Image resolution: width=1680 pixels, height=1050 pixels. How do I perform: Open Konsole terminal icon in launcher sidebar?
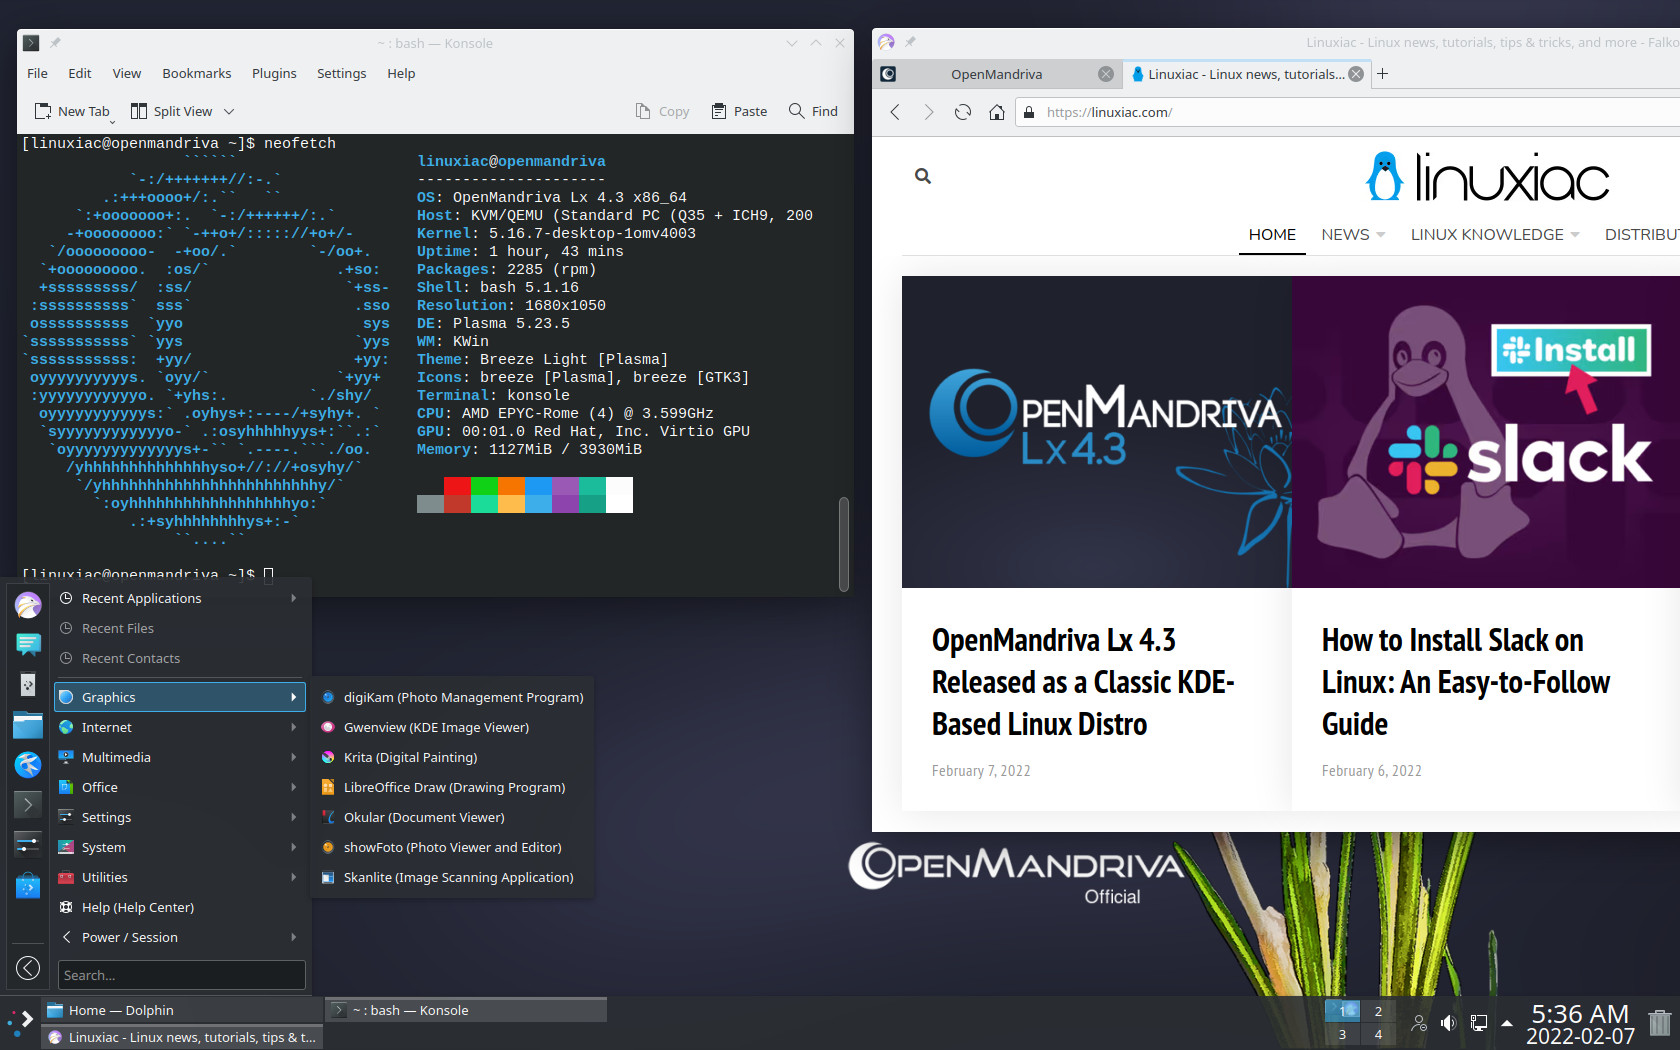point(28,804)
